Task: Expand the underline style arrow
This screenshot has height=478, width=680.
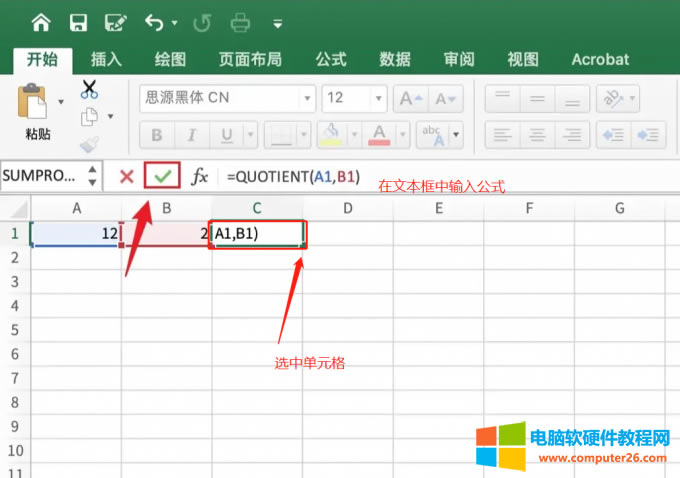Action: pyautogui.click(x=251, y=135)
